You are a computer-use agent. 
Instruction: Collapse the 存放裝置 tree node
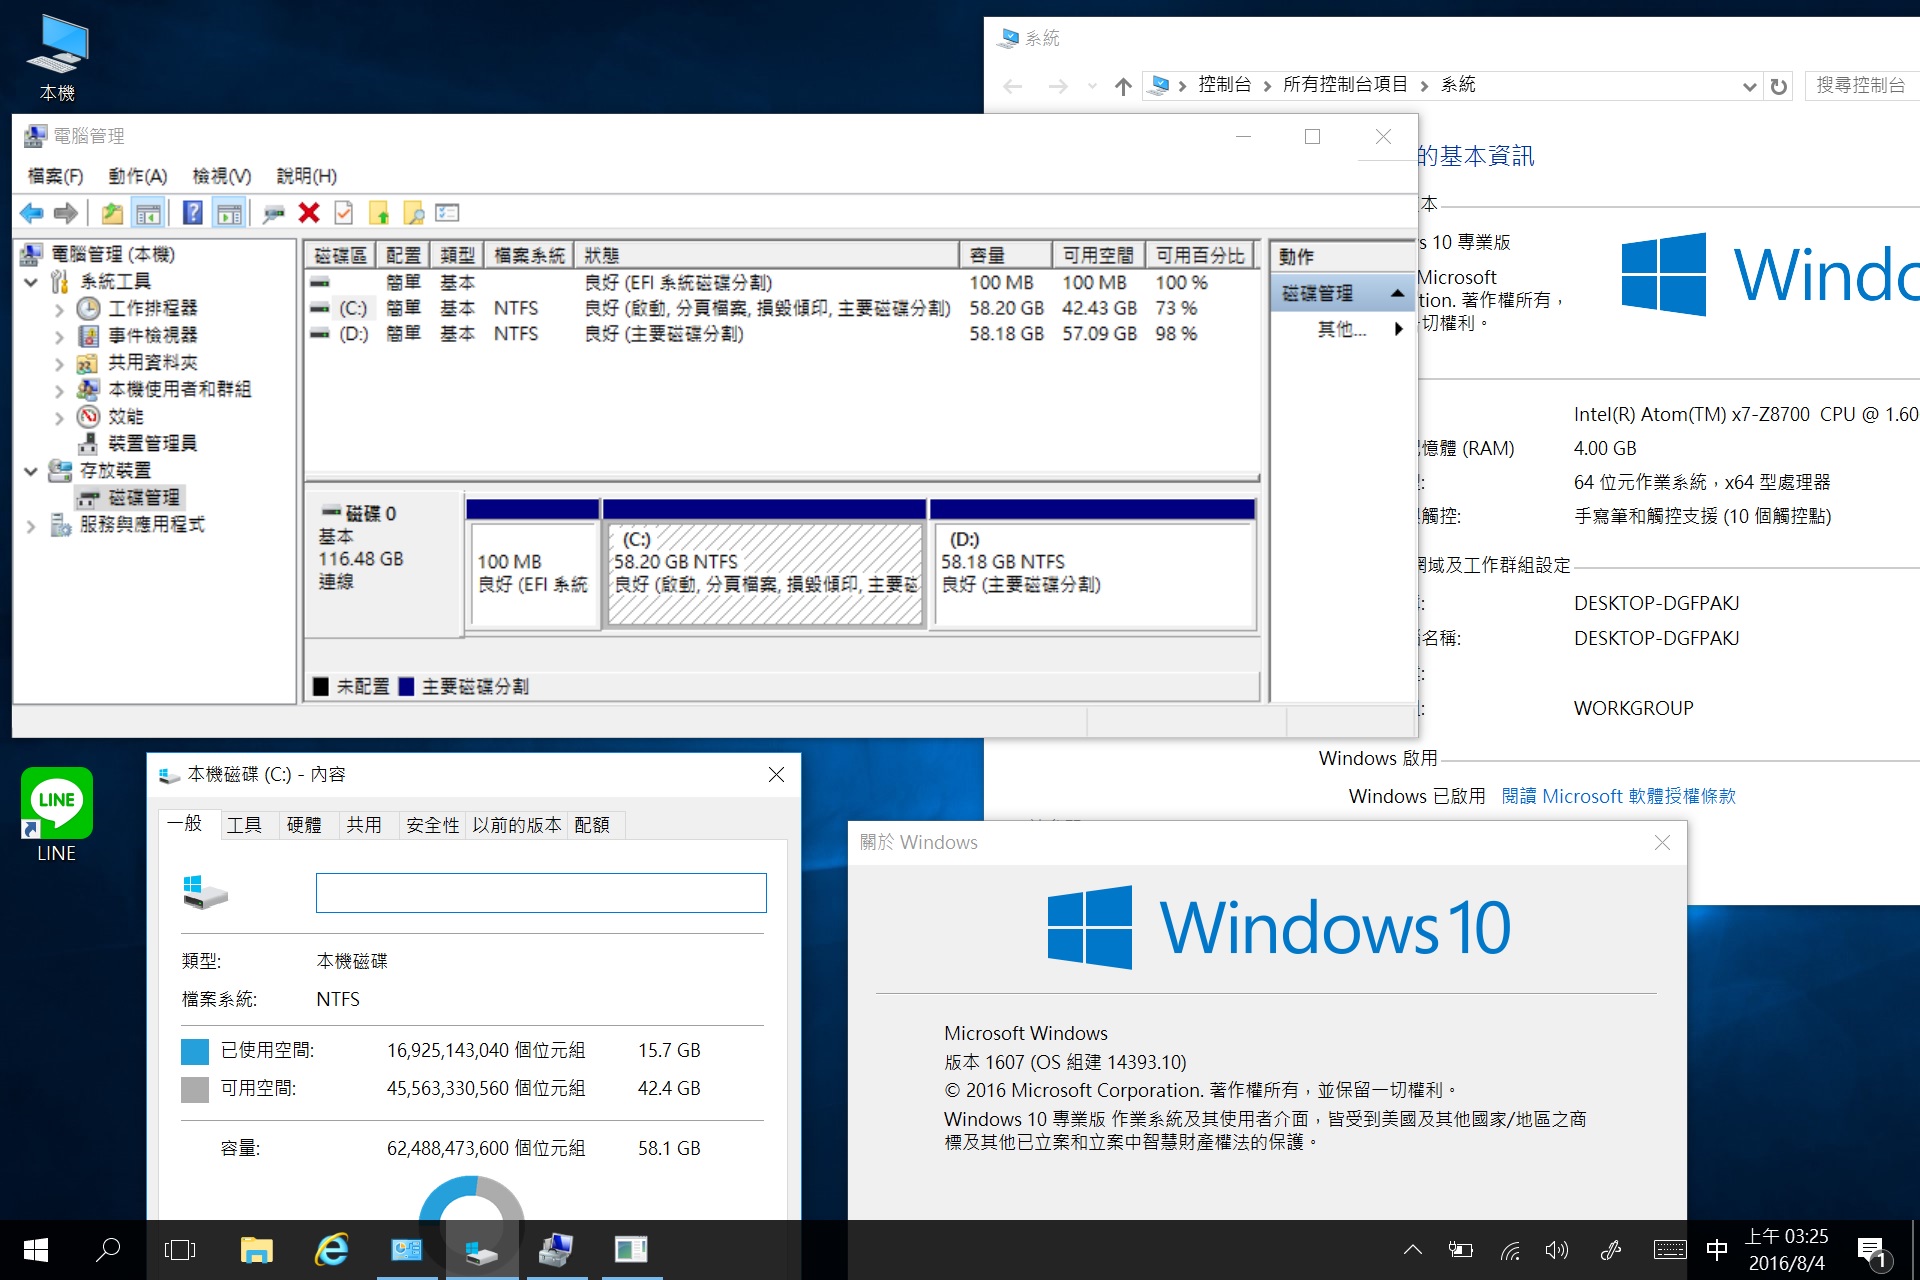click(x=31, y=471)
